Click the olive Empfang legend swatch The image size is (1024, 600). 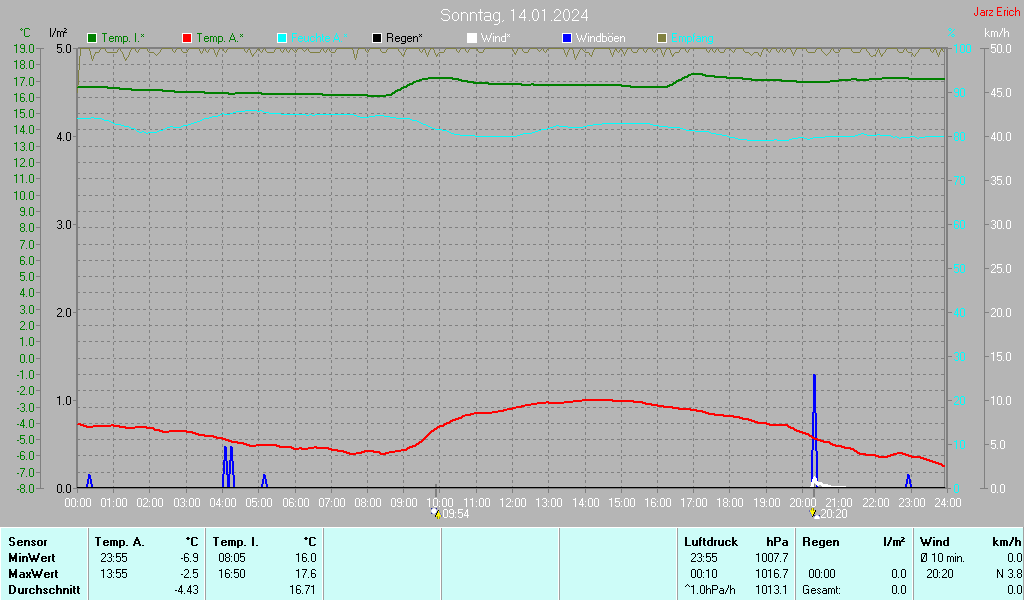coord(662,39)
